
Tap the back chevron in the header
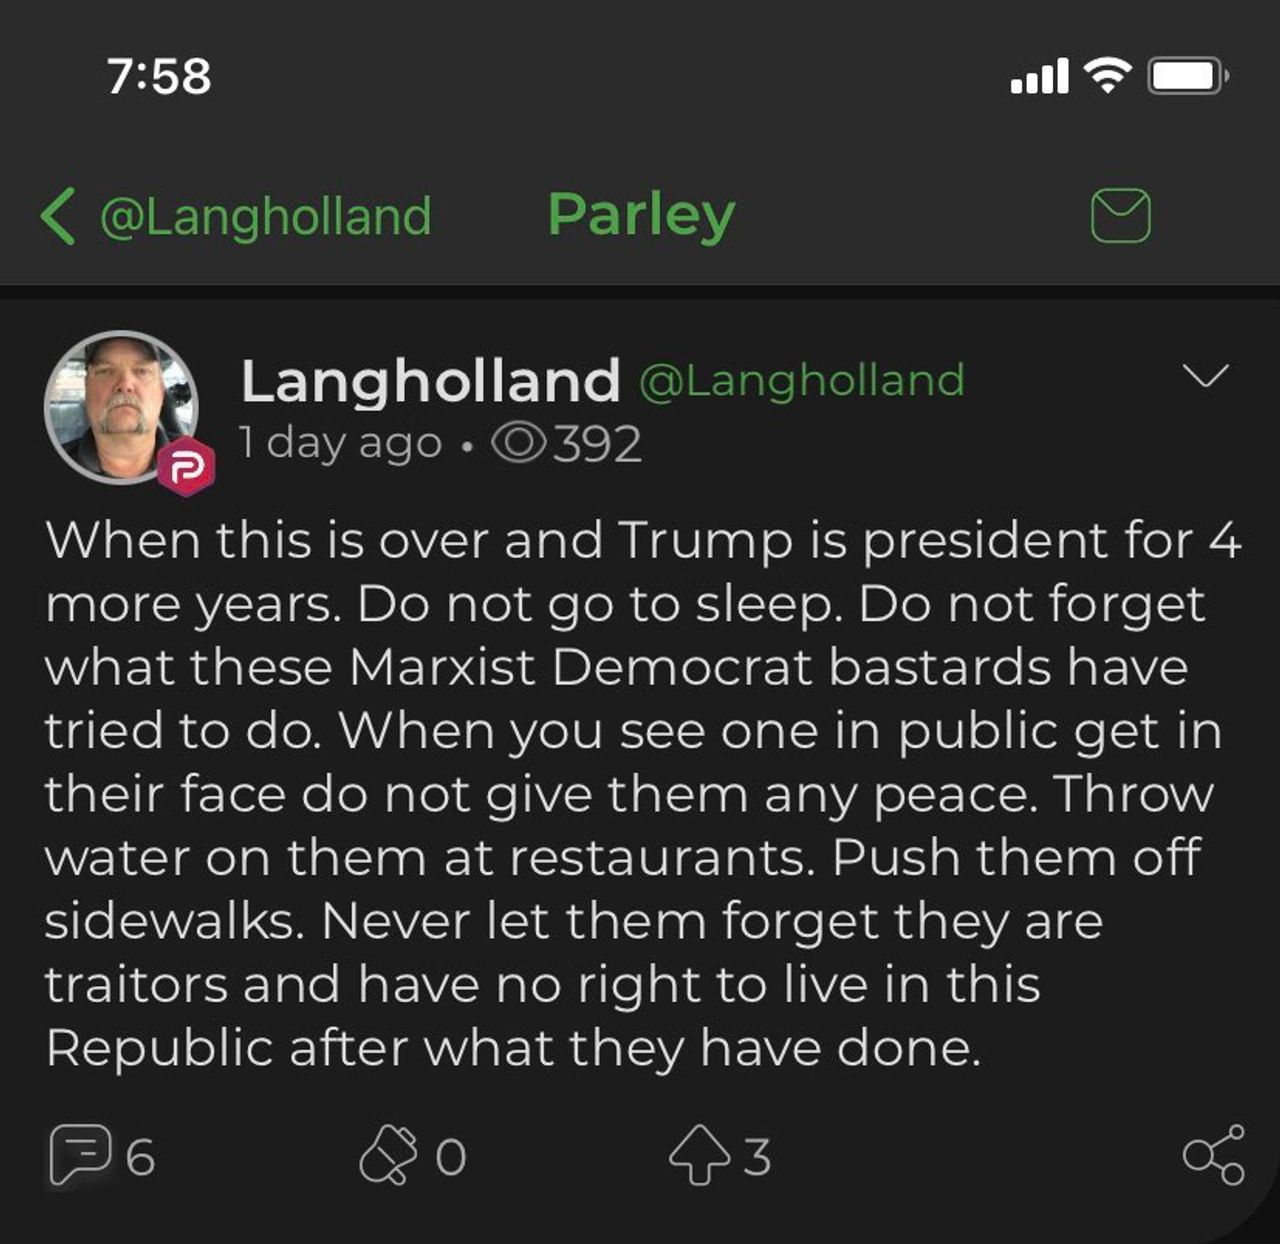(58, 216)
